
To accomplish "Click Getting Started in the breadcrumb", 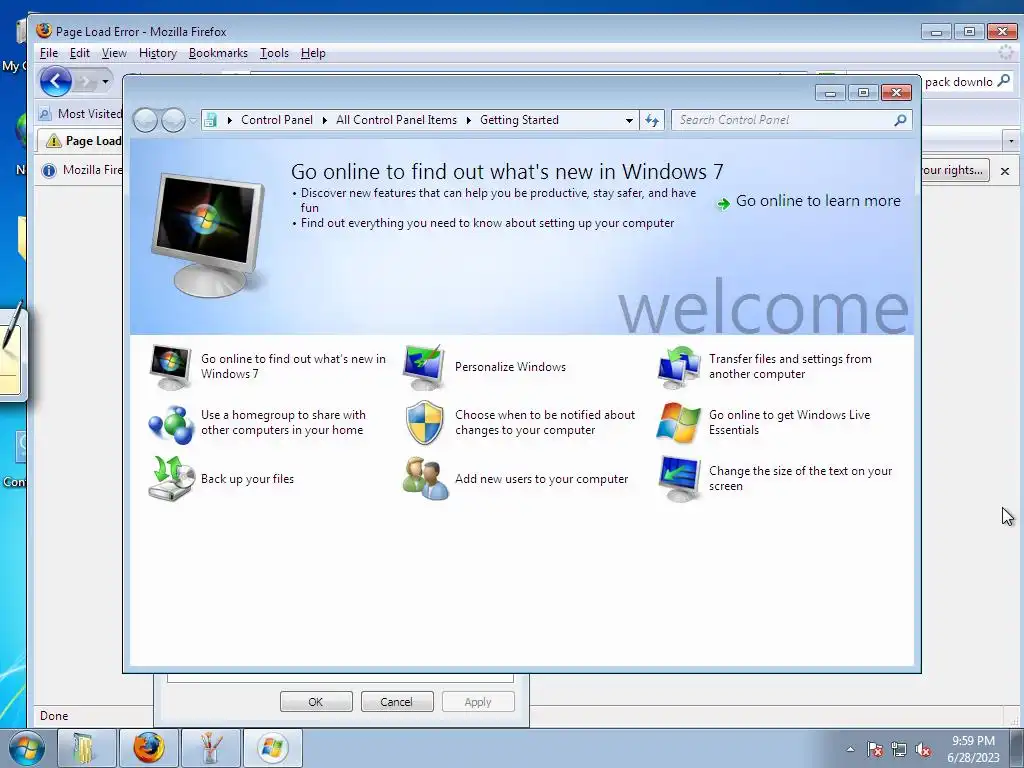I will pyautogui.click(x=519, y=120).
